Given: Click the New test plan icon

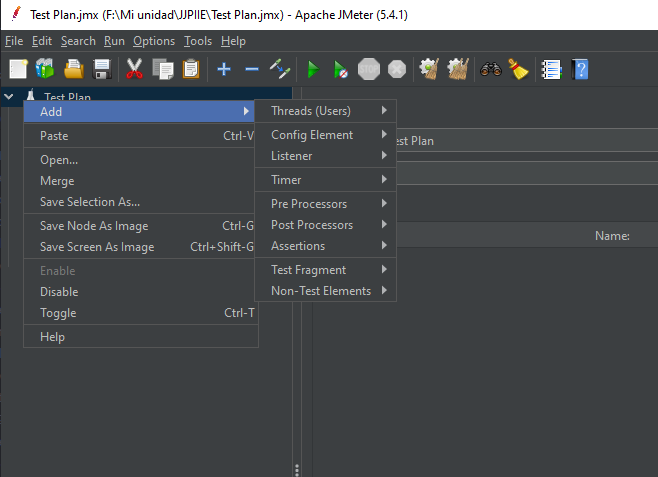Looking at the screenshot, I should 18,69.
